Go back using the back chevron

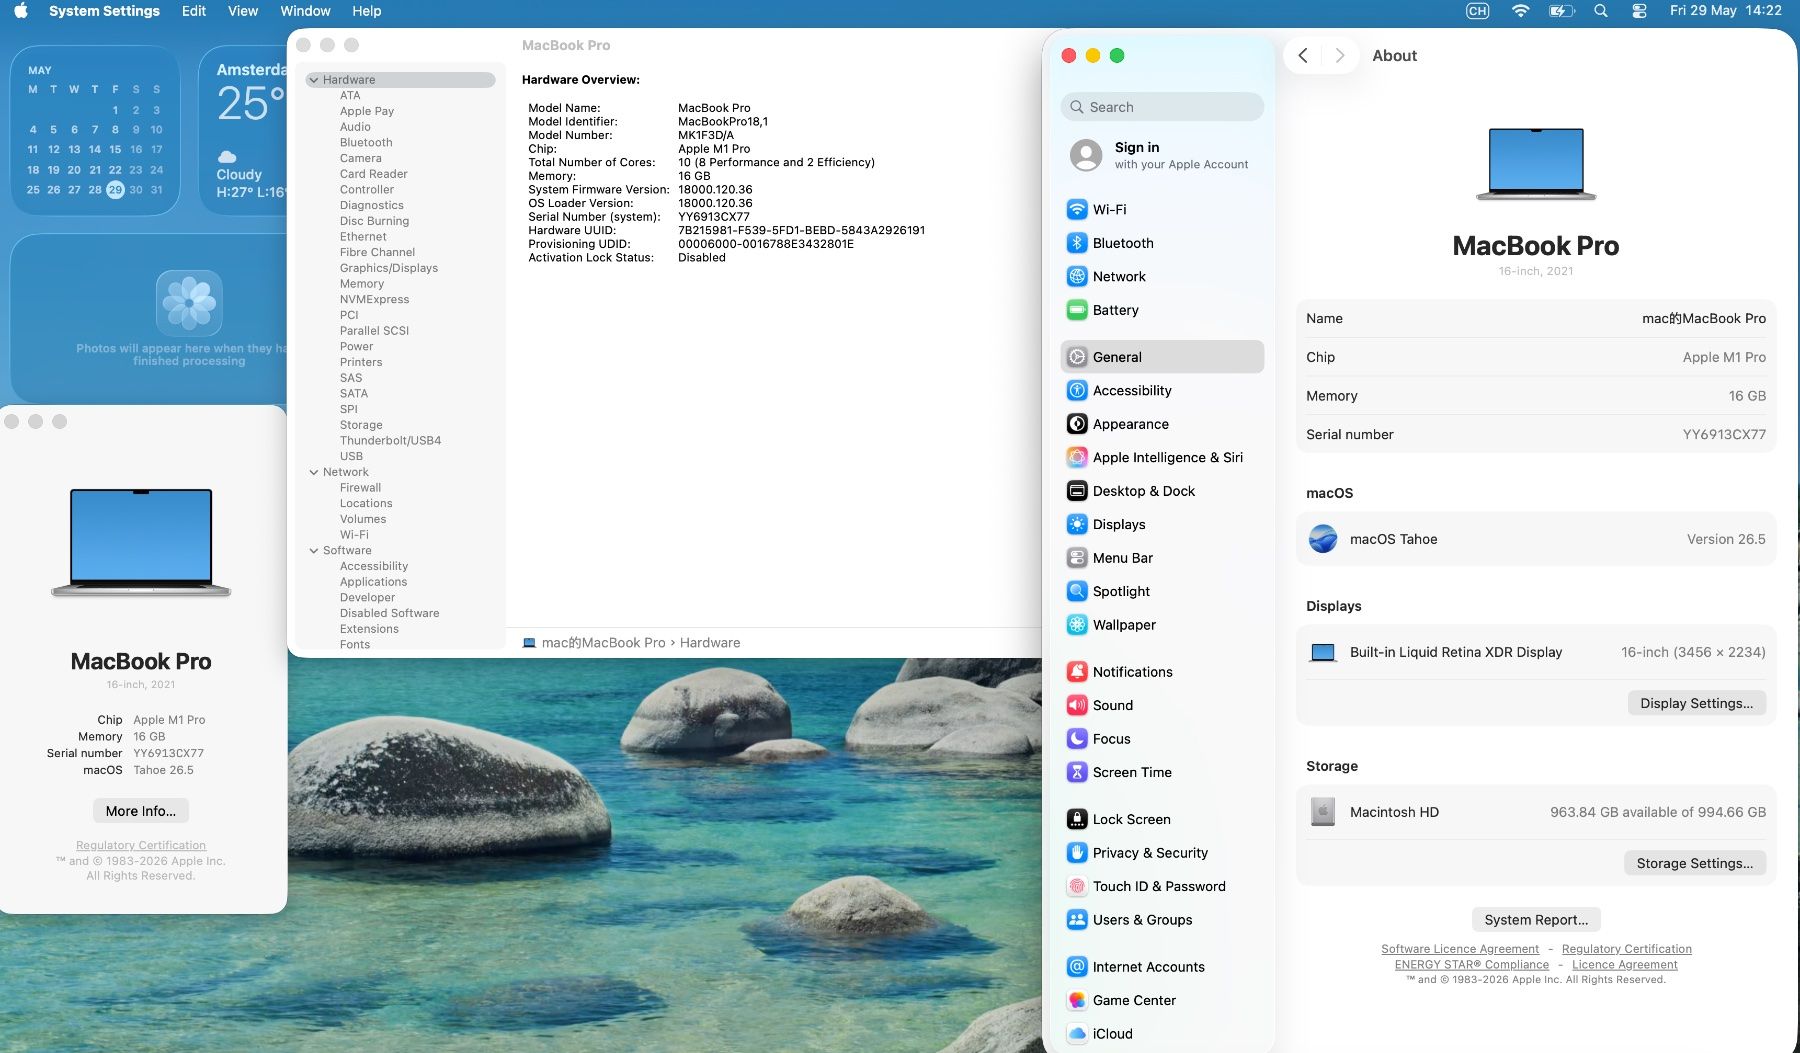click(1303, 56)
